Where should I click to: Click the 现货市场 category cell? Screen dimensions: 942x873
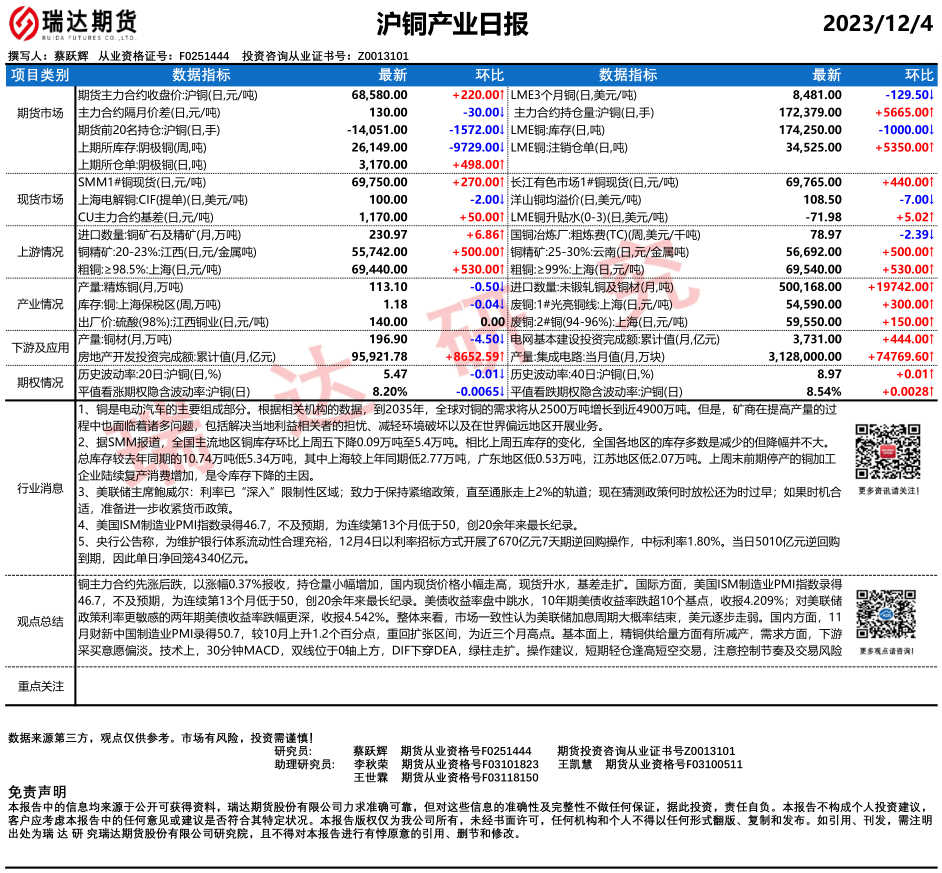coord(40,200)
